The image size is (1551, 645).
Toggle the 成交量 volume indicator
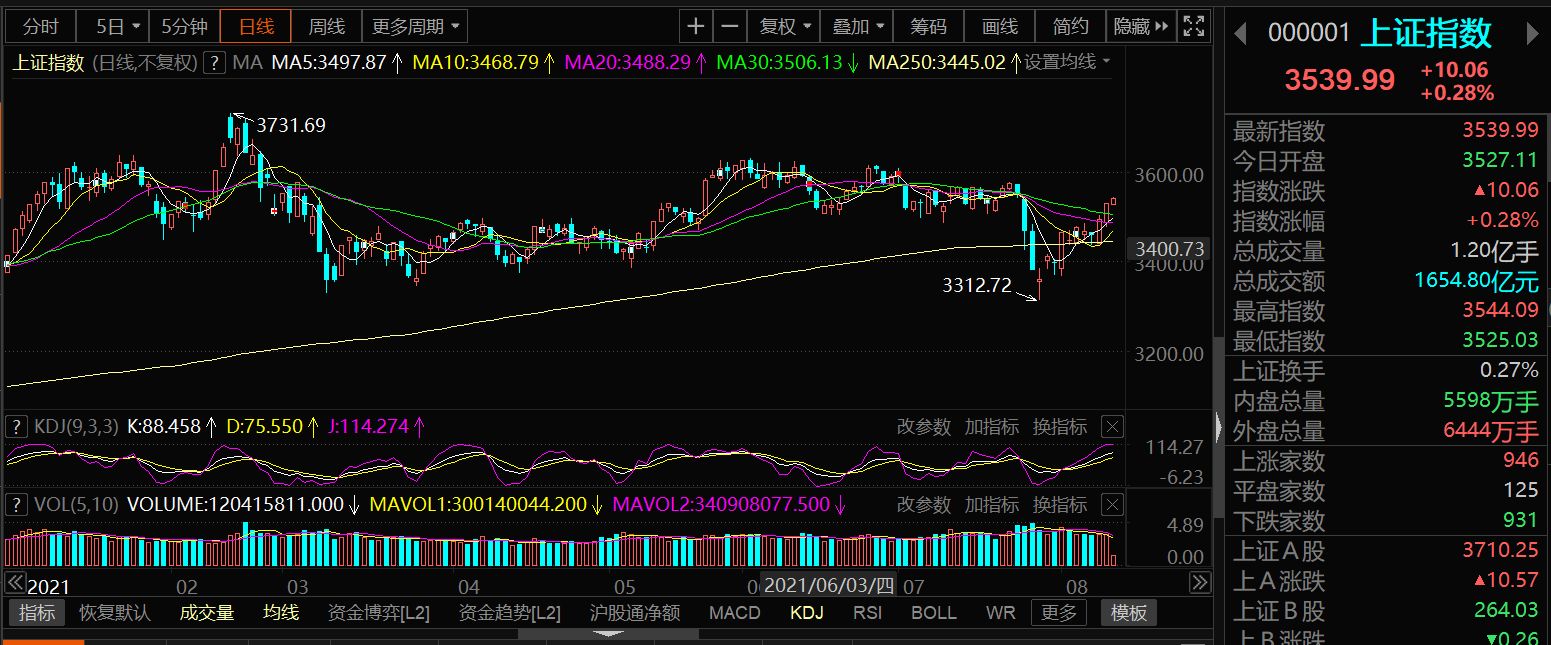[207, 613]
